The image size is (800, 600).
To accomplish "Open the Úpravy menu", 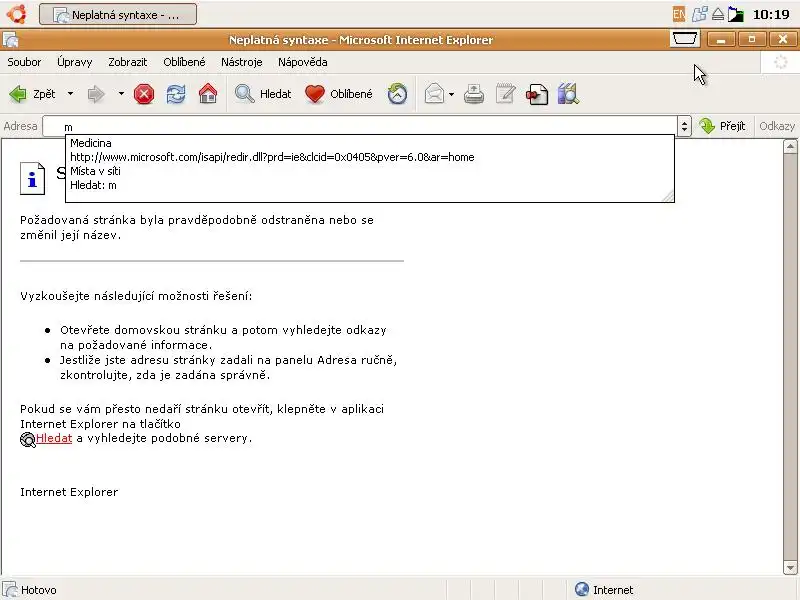I will pos(74,62).
